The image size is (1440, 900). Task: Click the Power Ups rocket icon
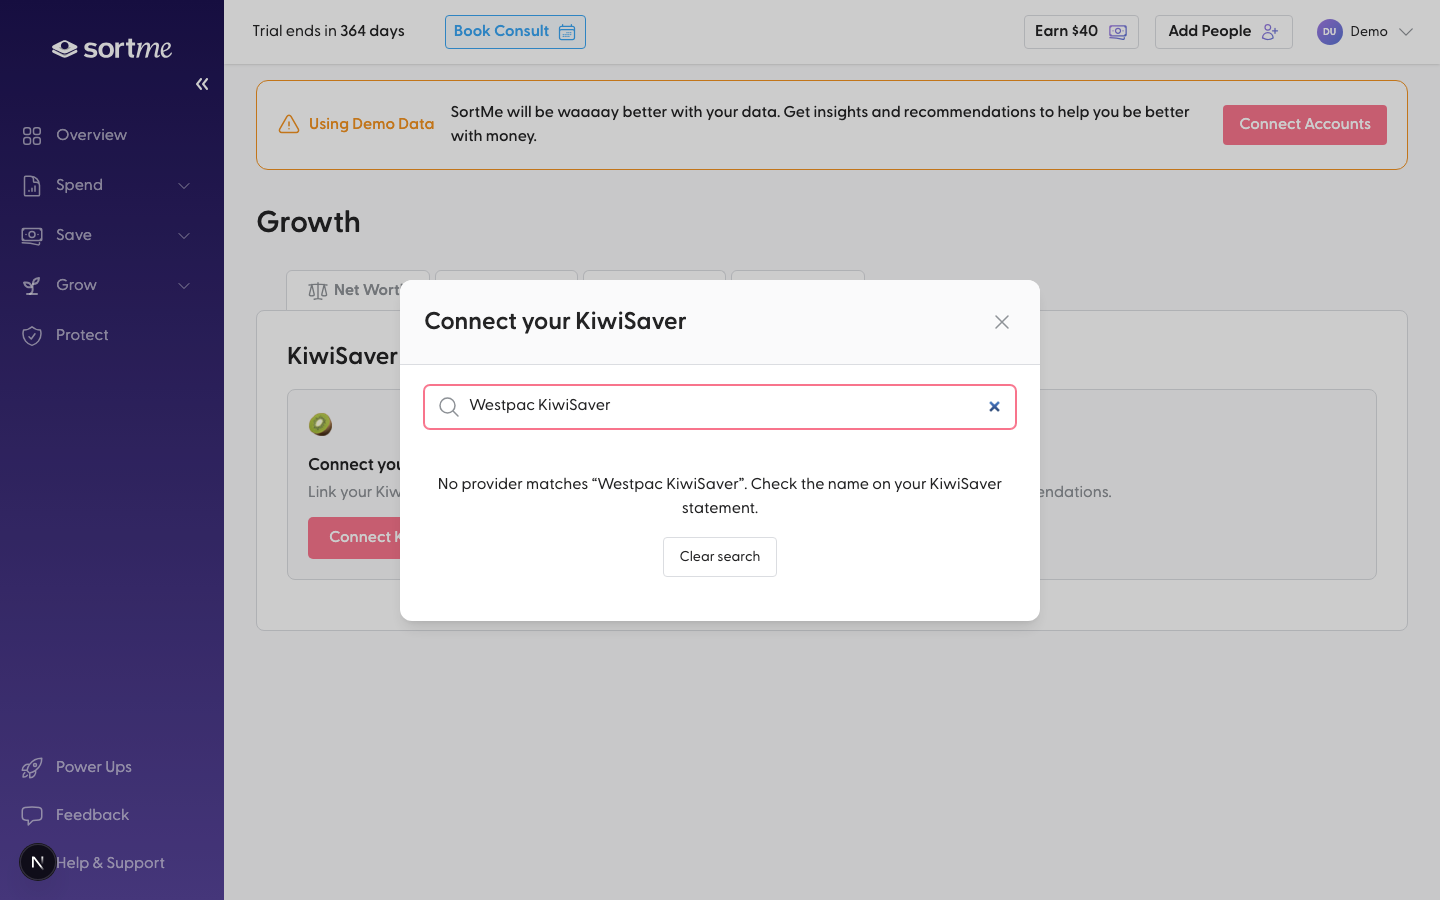32,767
